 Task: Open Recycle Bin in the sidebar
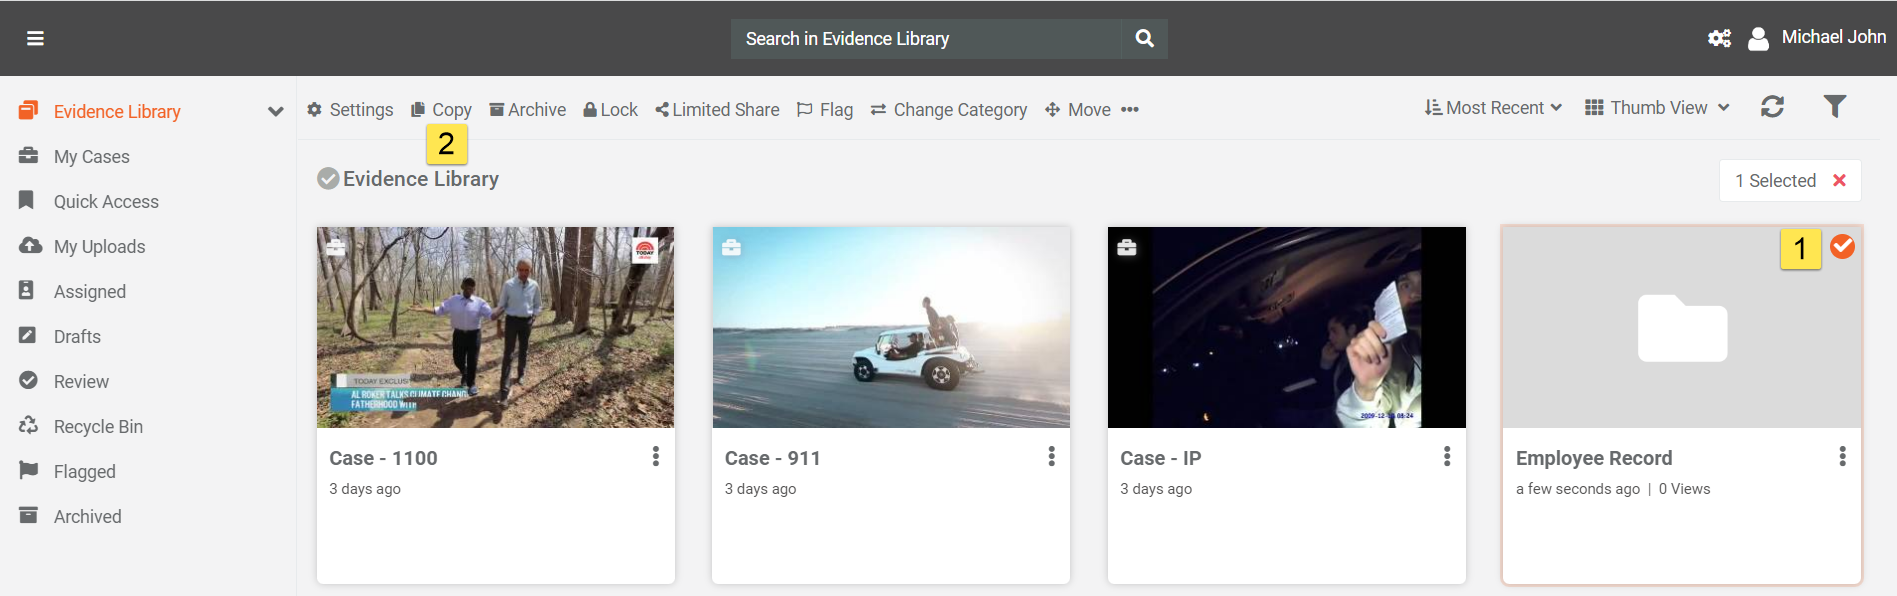click(98, 427)
